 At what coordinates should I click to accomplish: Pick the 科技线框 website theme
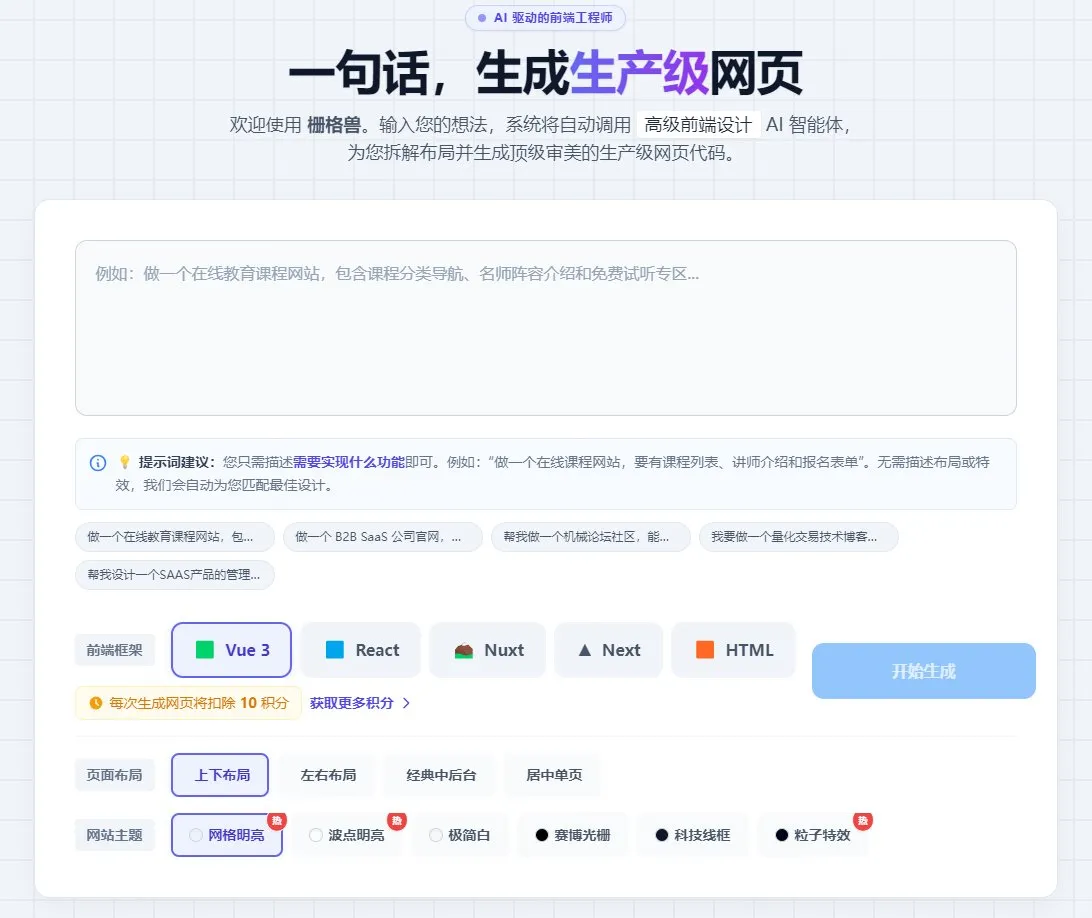[693, 834]
